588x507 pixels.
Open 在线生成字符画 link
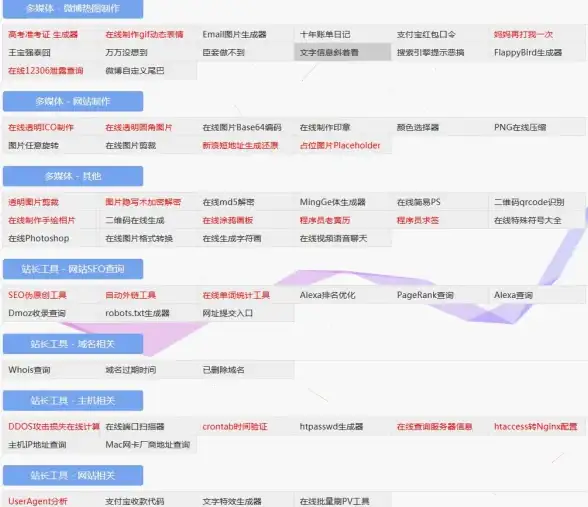point(232,238)
